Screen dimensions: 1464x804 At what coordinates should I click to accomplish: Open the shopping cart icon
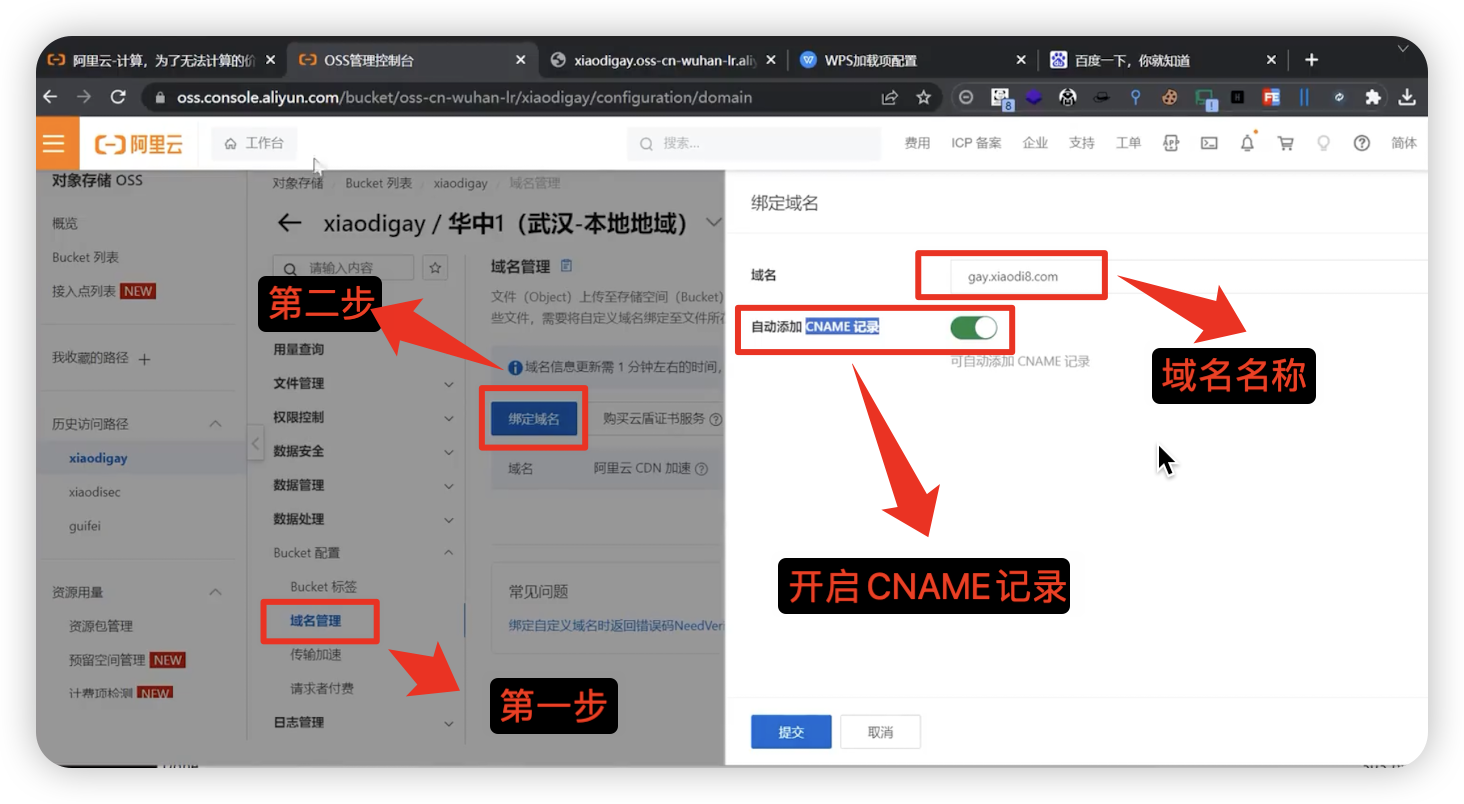tap(1286, 143)
